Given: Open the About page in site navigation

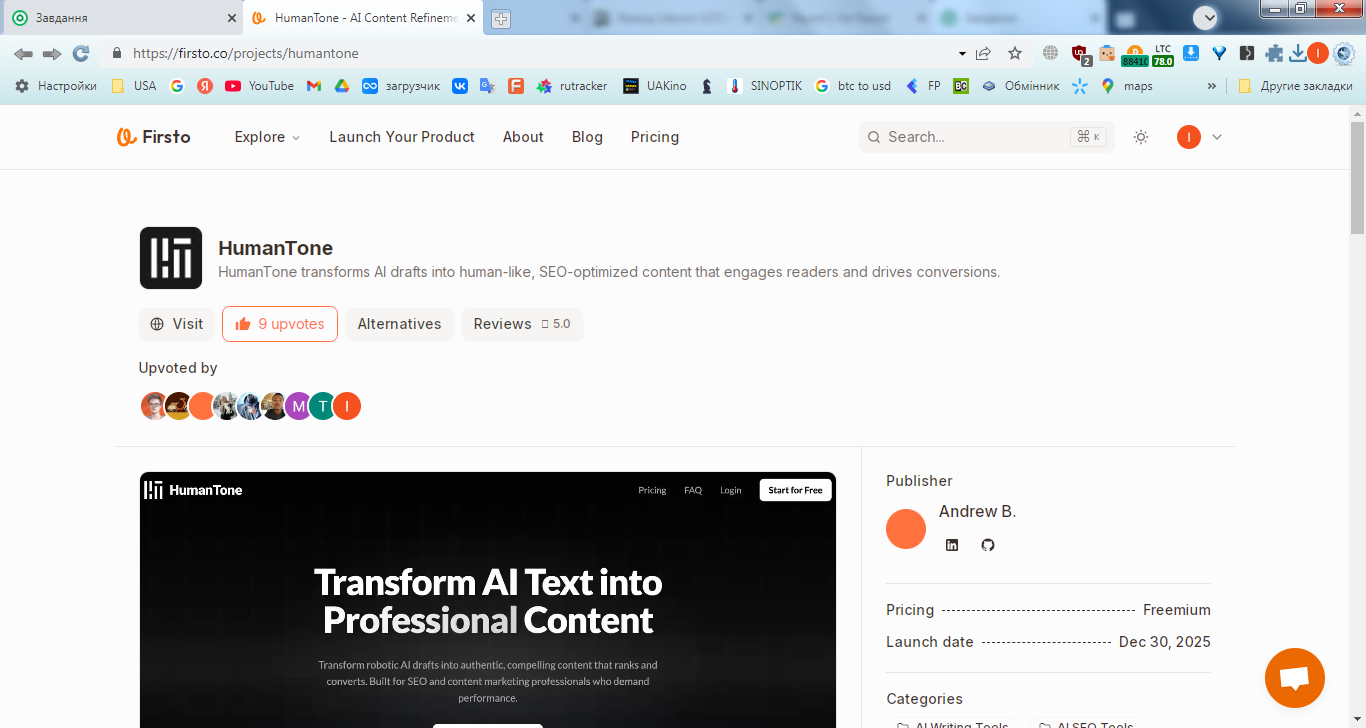Looking at the screenshot, I should [x=523, y=137].
